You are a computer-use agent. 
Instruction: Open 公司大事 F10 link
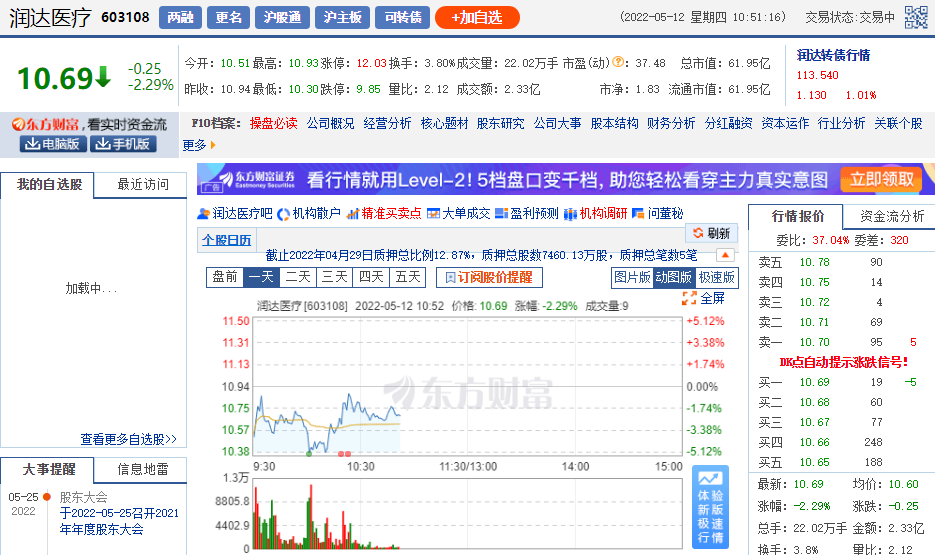point(558,123)
